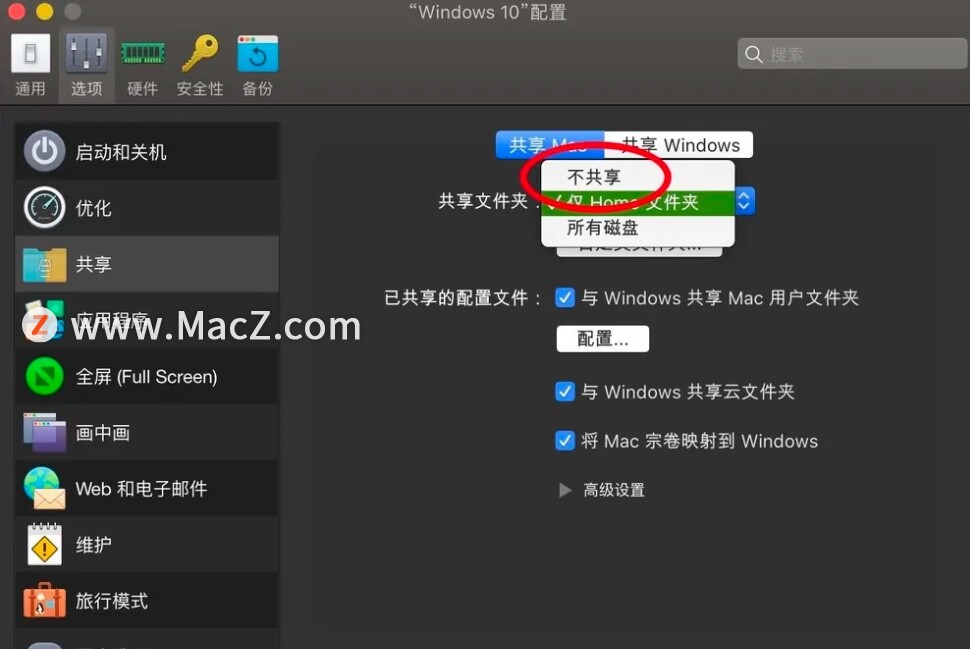The width and height of the screenshot is (970, 649).
Task: Choose the highlighted Home 文件夹 menu option
Action: [x=638, y=202]
